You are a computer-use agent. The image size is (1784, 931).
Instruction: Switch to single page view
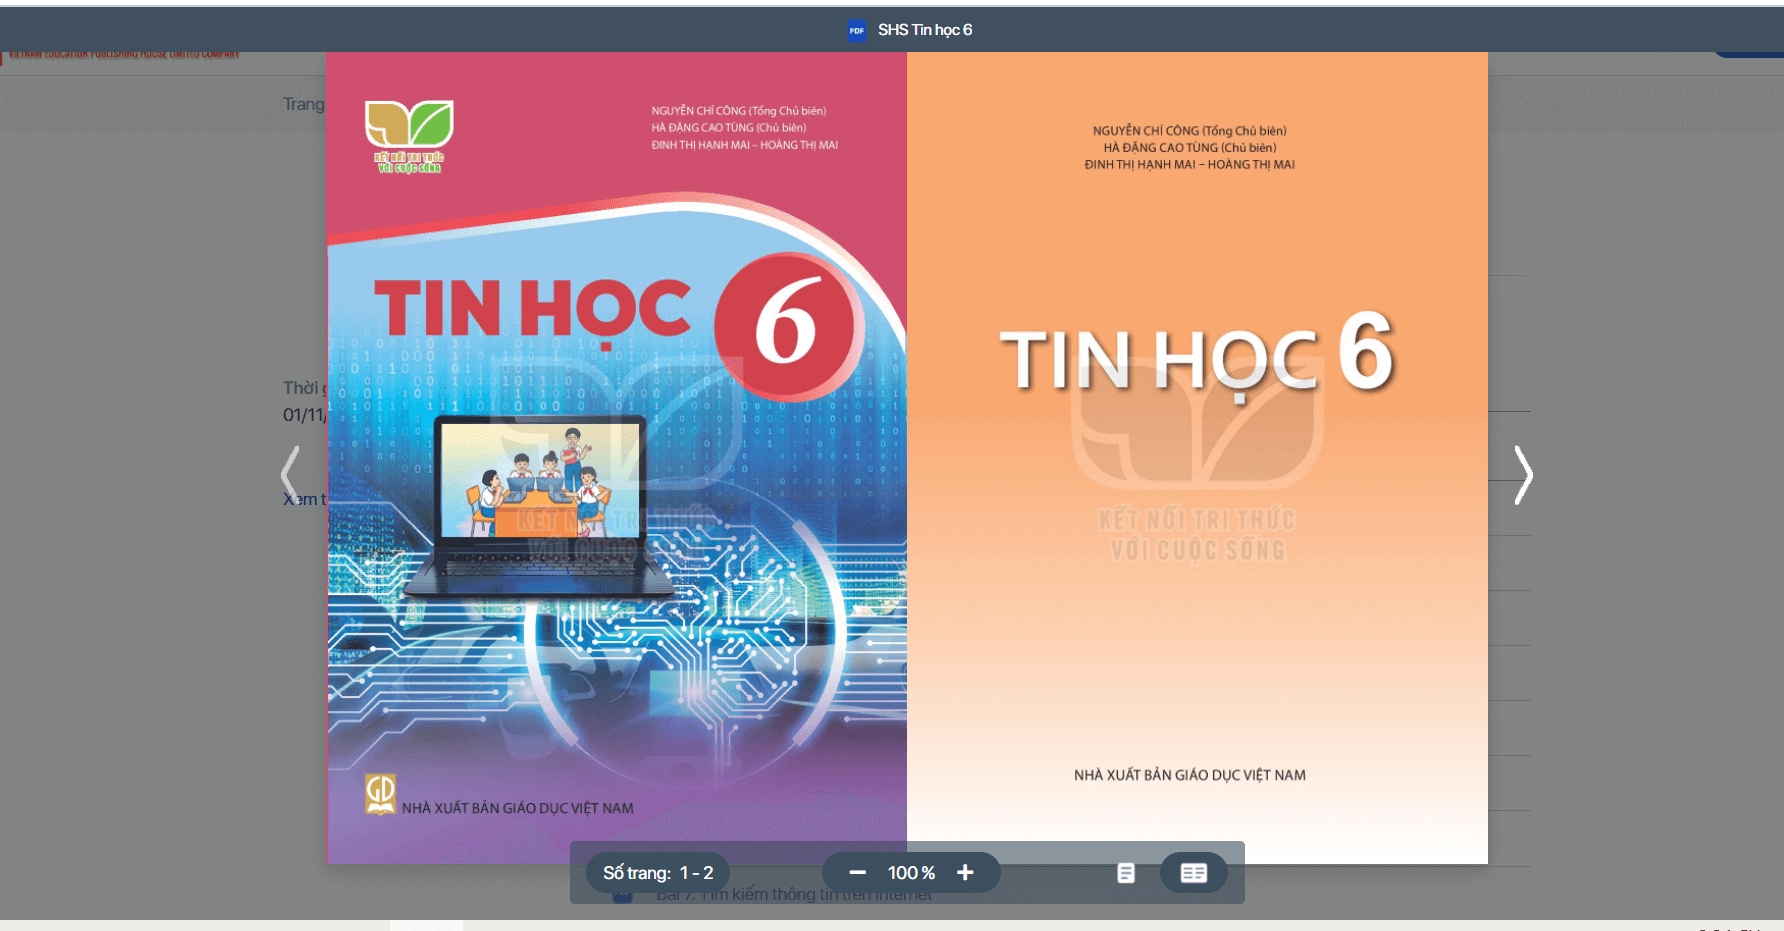[x=1126, y=873]
